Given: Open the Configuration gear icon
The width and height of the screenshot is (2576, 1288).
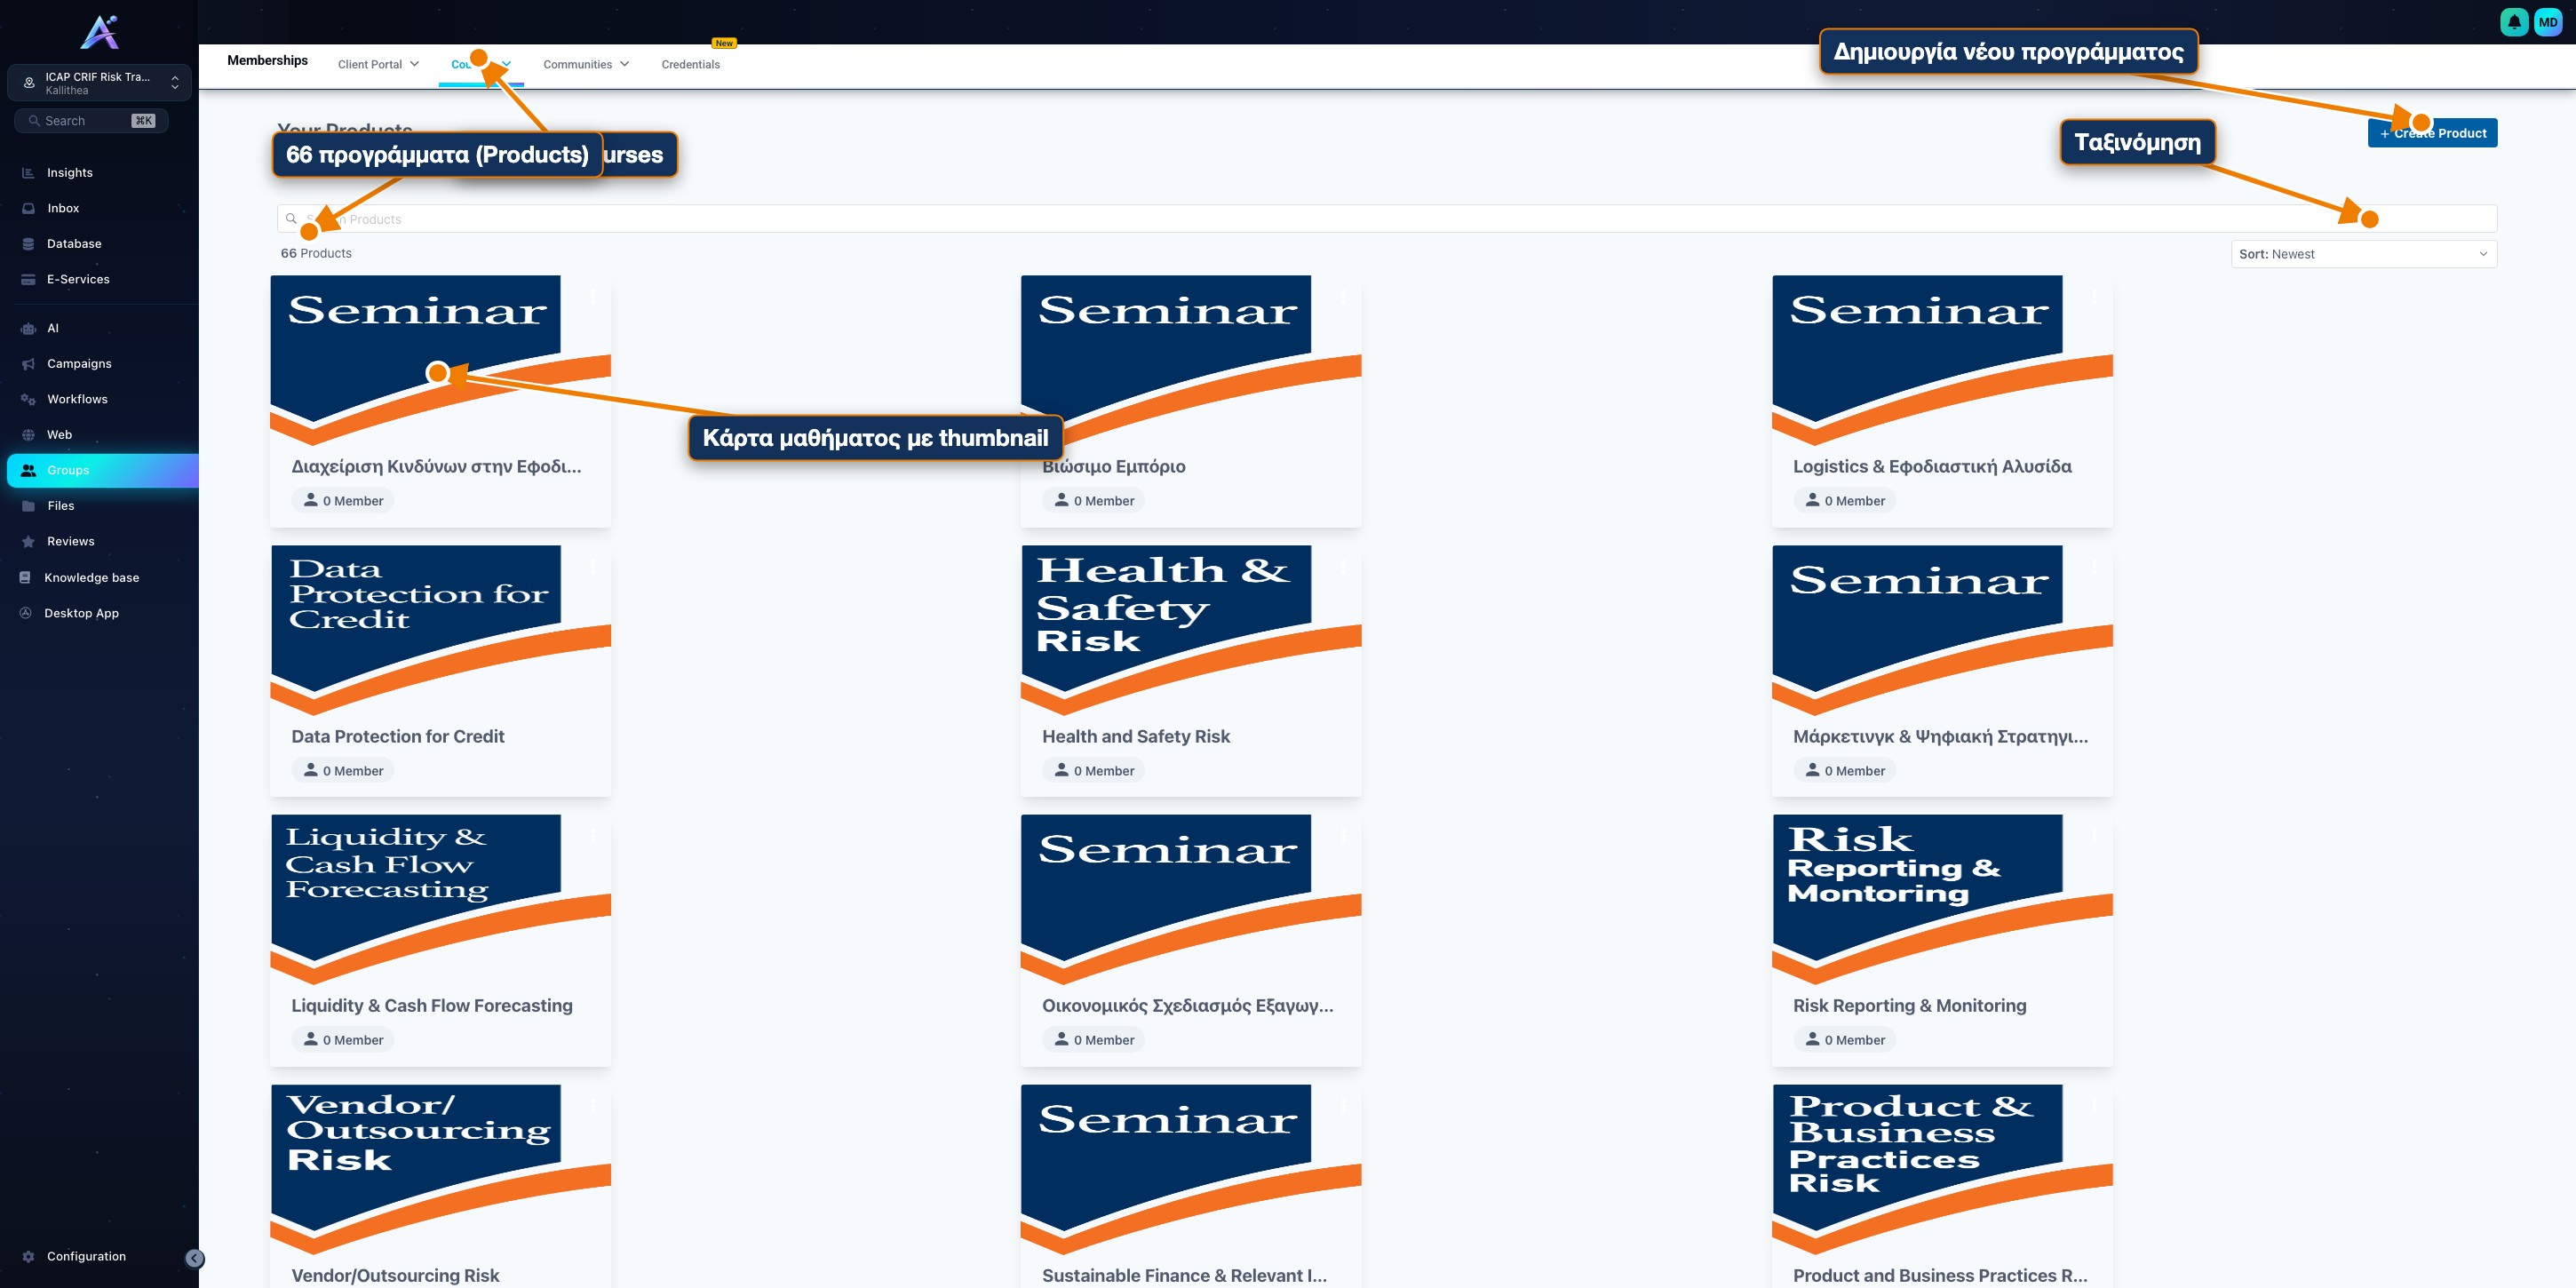Looking at the screenshot, I should point(28,1256).
